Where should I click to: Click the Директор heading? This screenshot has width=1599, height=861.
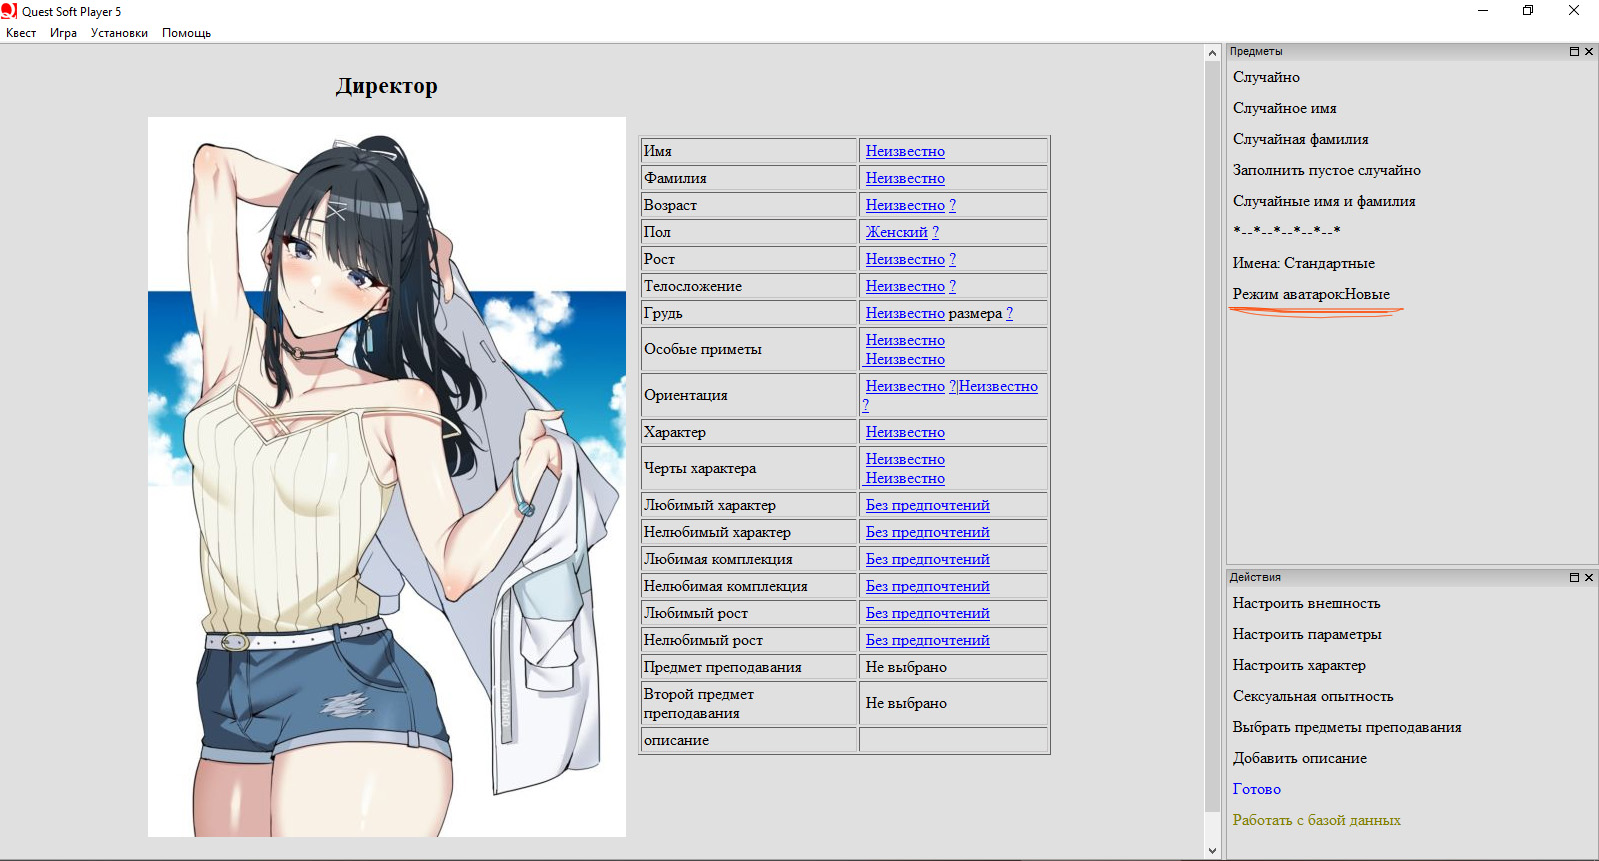[x=387, y=86]
